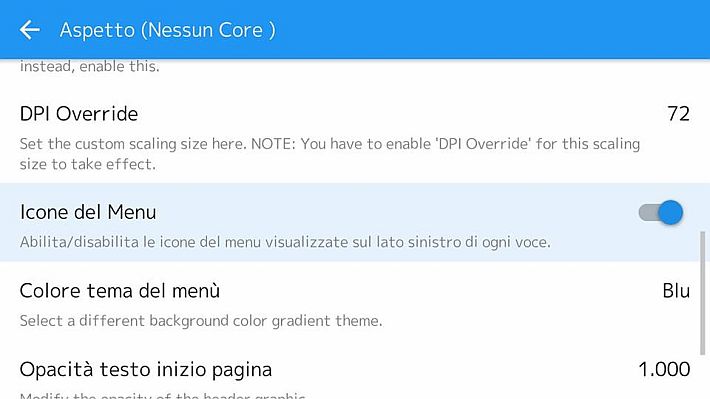
Task: Click the 'instead, enable this.' text
Action: [x=90, y=67]
